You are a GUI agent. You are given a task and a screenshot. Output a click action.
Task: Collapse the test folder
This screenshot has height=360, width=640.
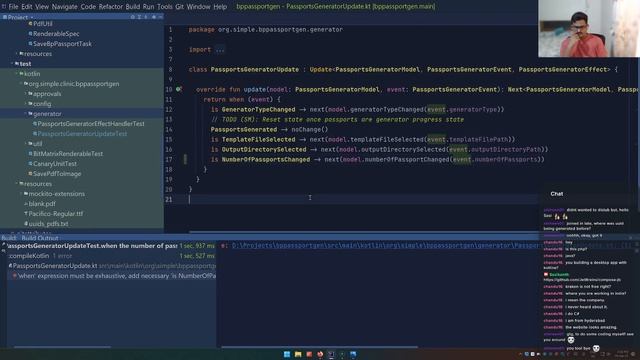pos(12,64)
